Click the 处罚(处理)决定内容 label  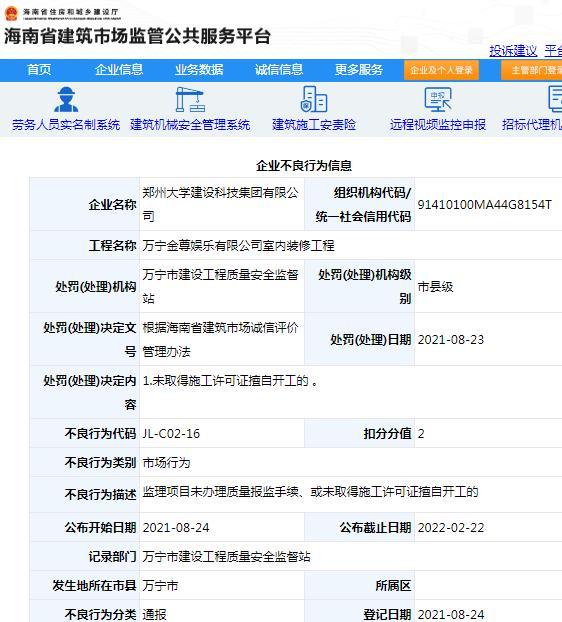tap(90, 393)
